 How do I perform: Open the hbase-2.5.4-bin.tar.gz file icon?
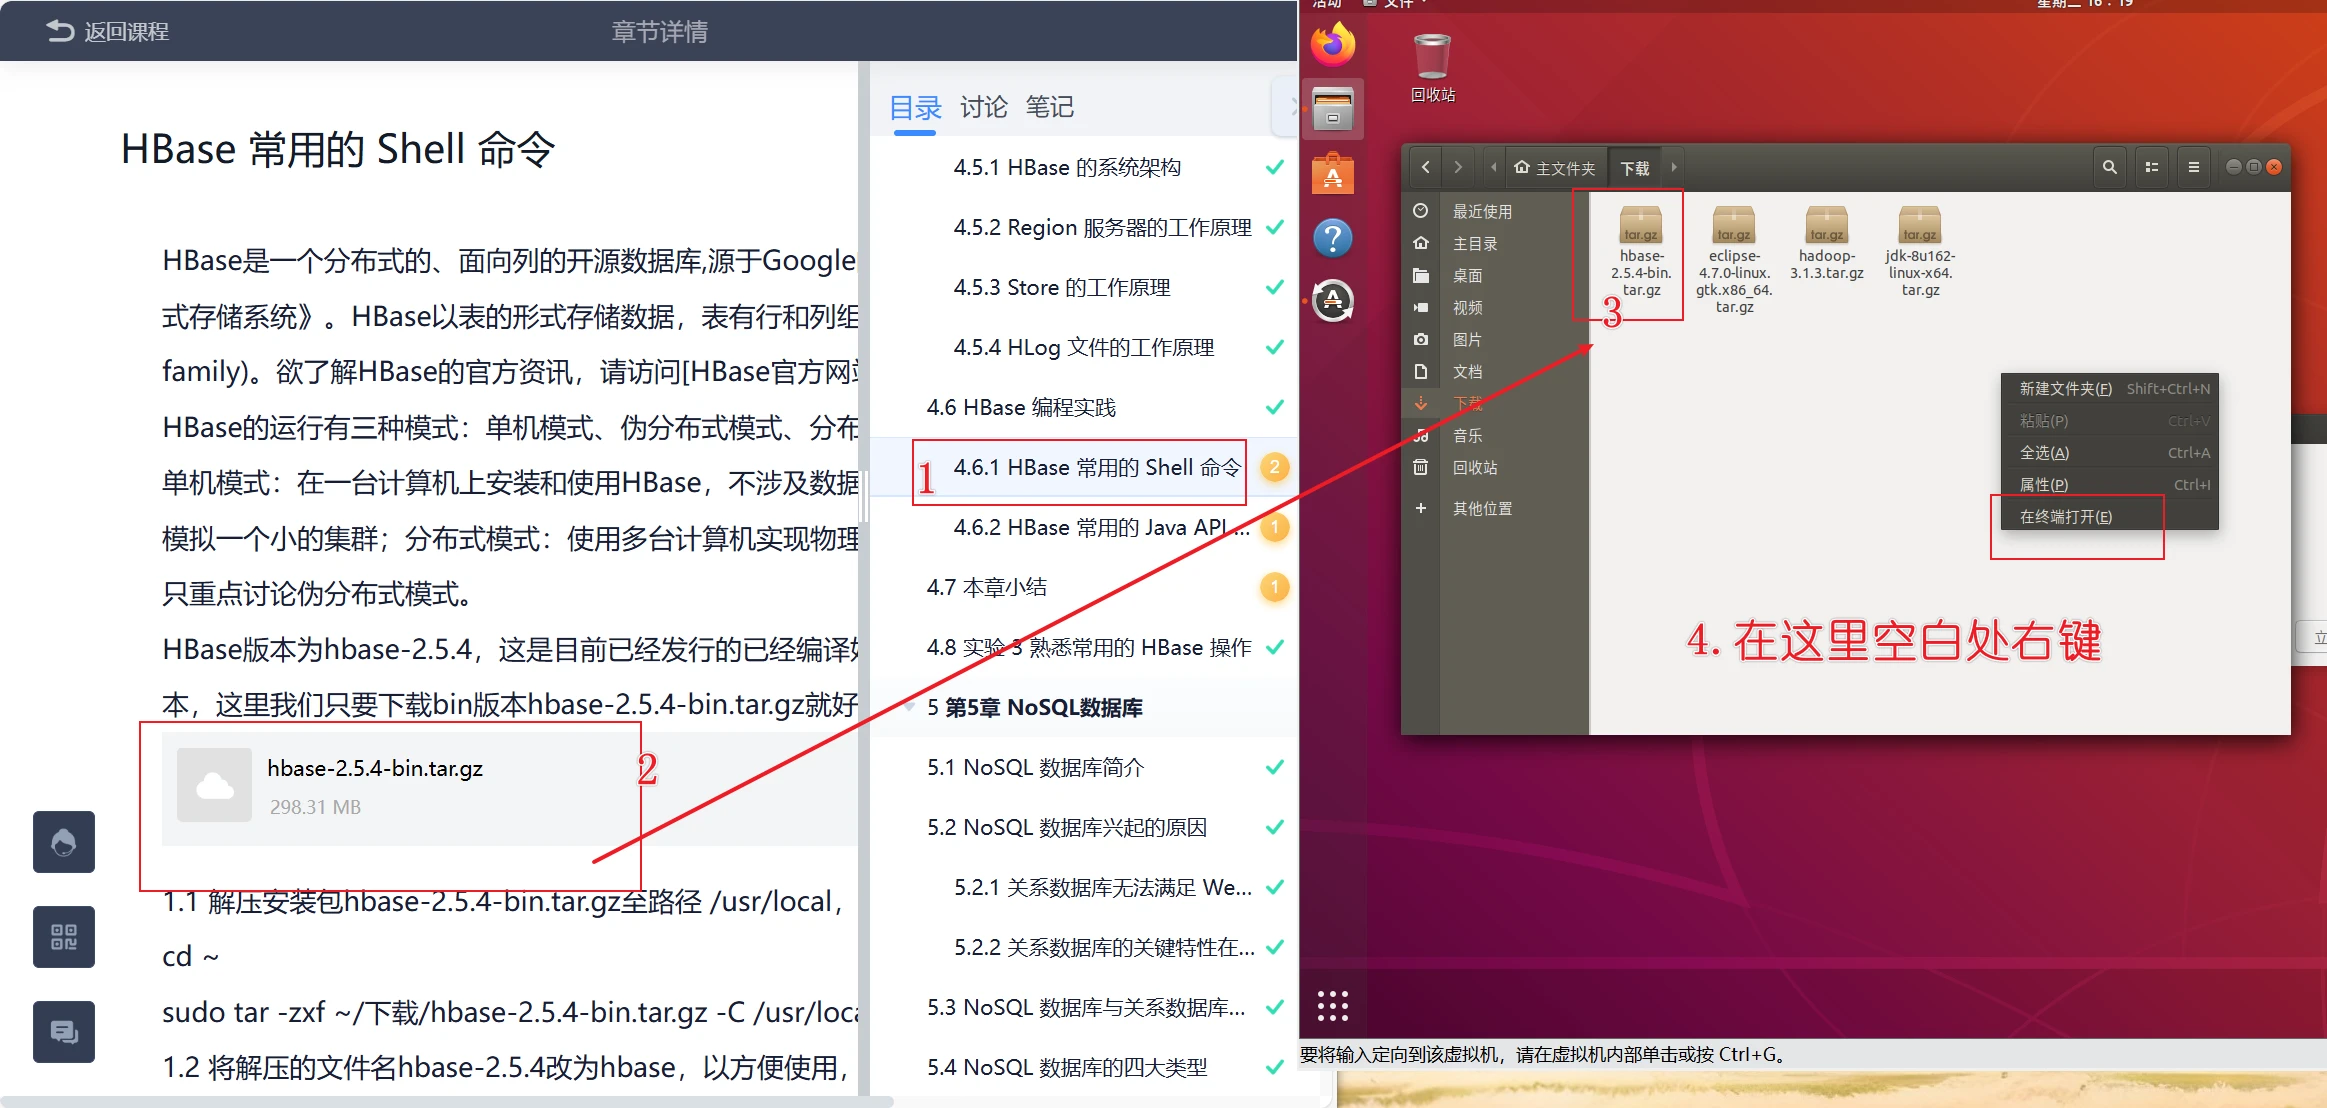tap(1640, 226)
